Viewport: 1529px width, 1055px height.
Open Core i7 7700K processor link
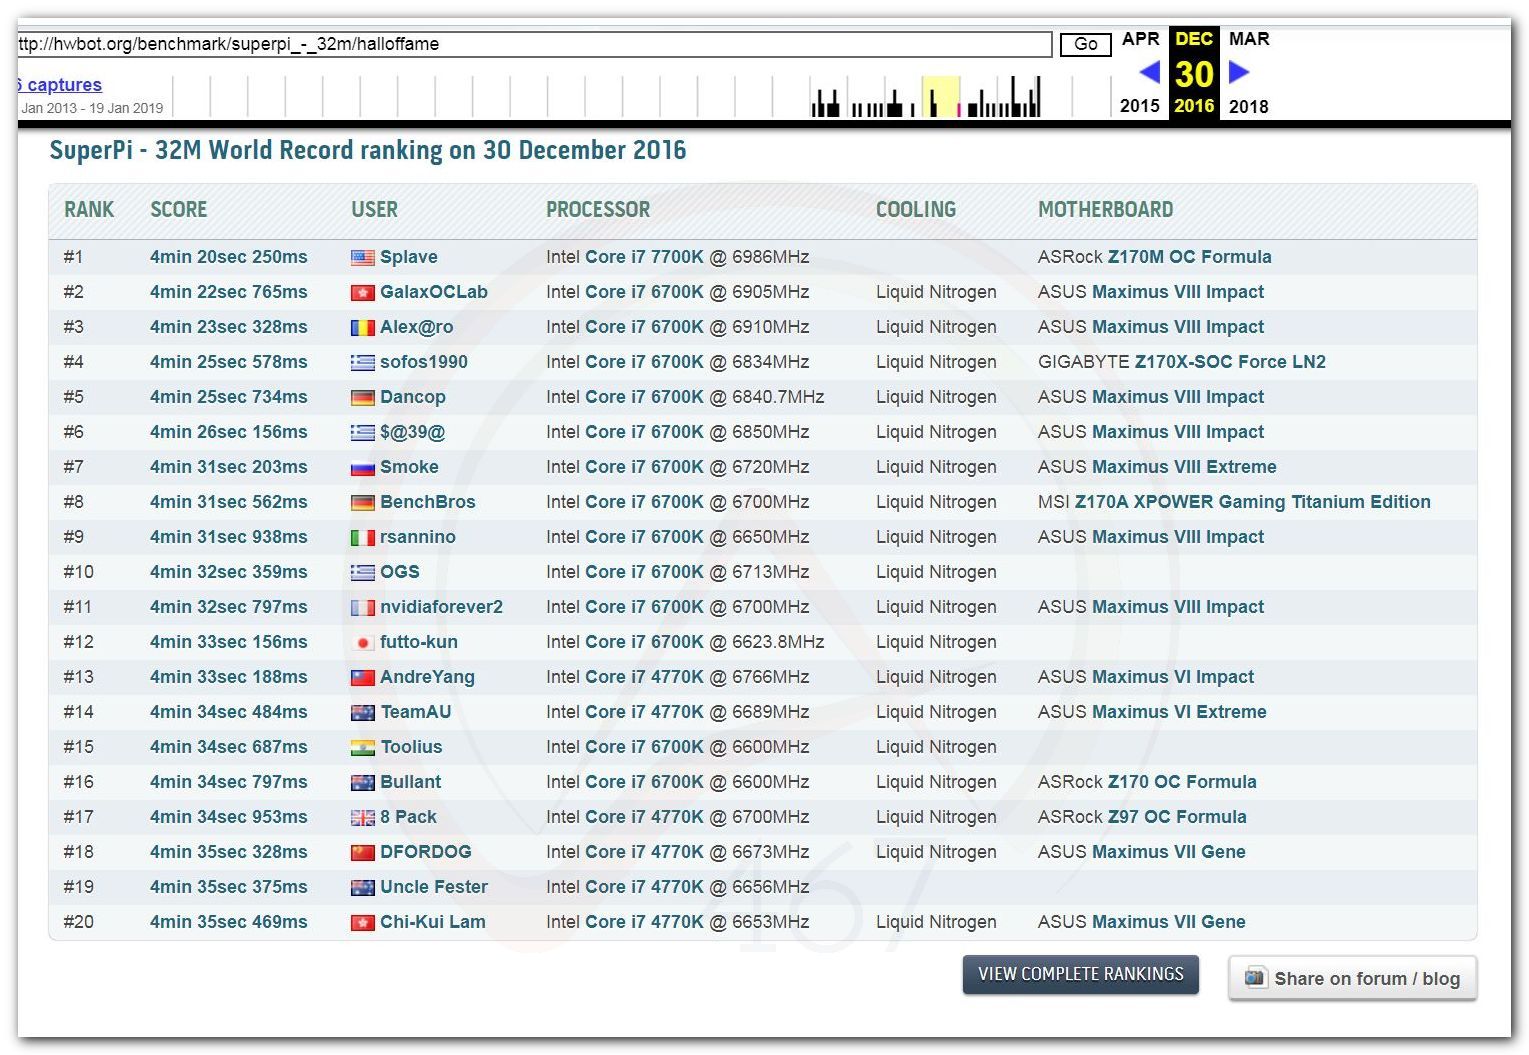coord(645,257)
